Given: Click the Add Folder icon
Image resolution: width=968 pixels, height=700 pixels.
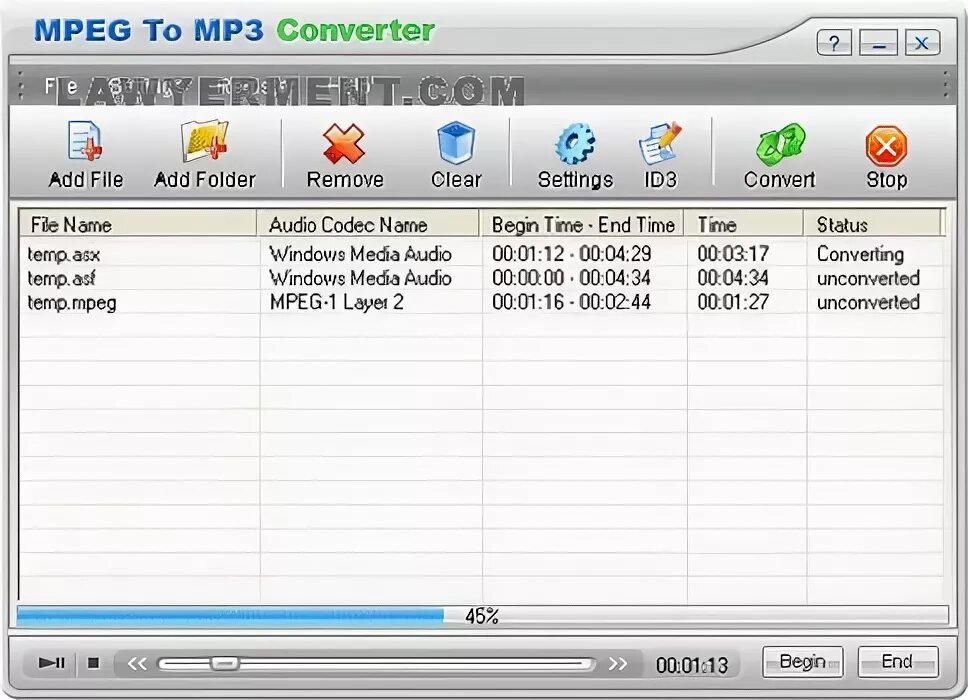Looking at the screenshot, I should 204,142.
